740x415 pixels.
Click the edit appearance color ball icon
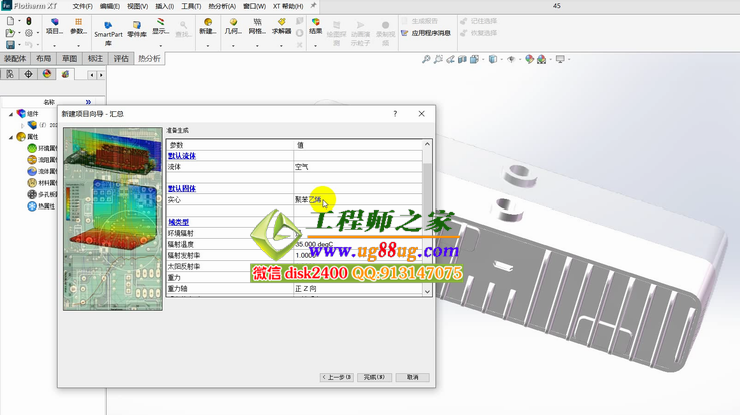[x=529, y=59]
